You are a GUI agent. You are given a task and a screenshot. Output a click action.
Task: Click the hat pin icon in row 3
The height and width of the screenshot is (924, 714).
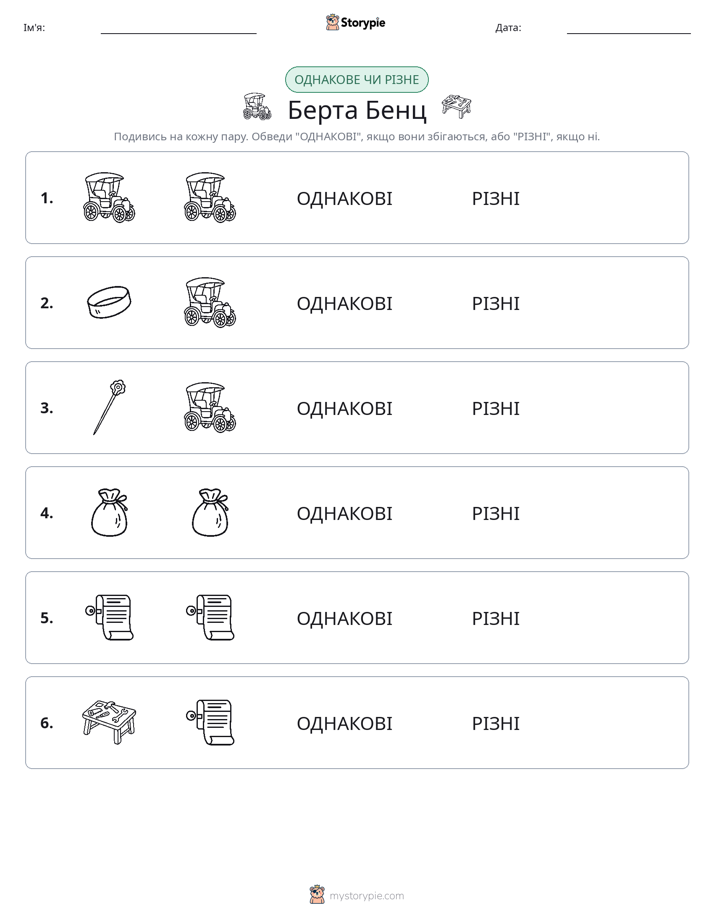[110, 407]
